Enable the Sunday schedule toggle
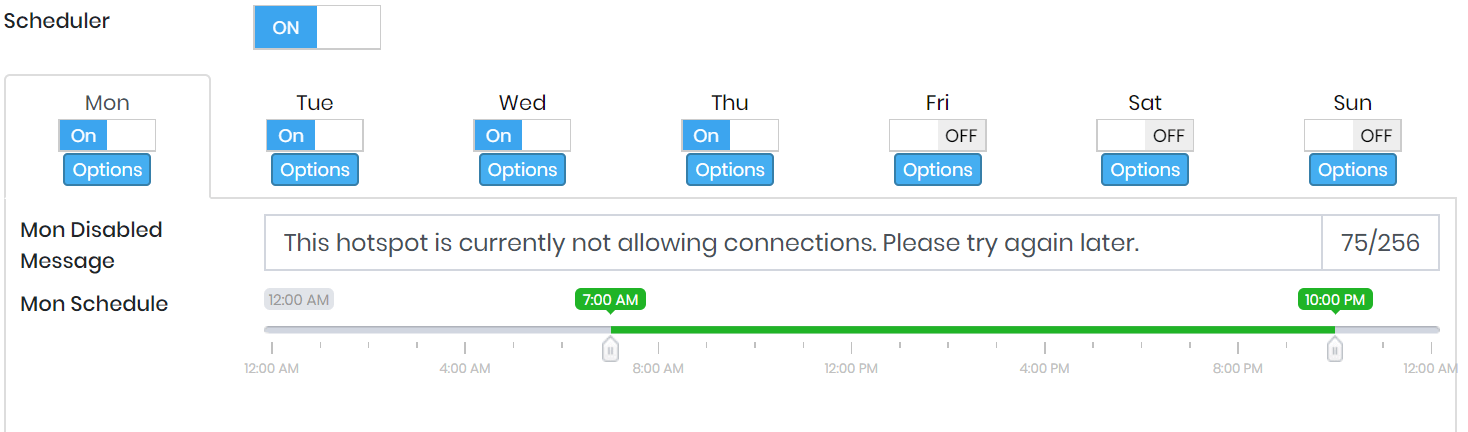 click(1352, 135)
